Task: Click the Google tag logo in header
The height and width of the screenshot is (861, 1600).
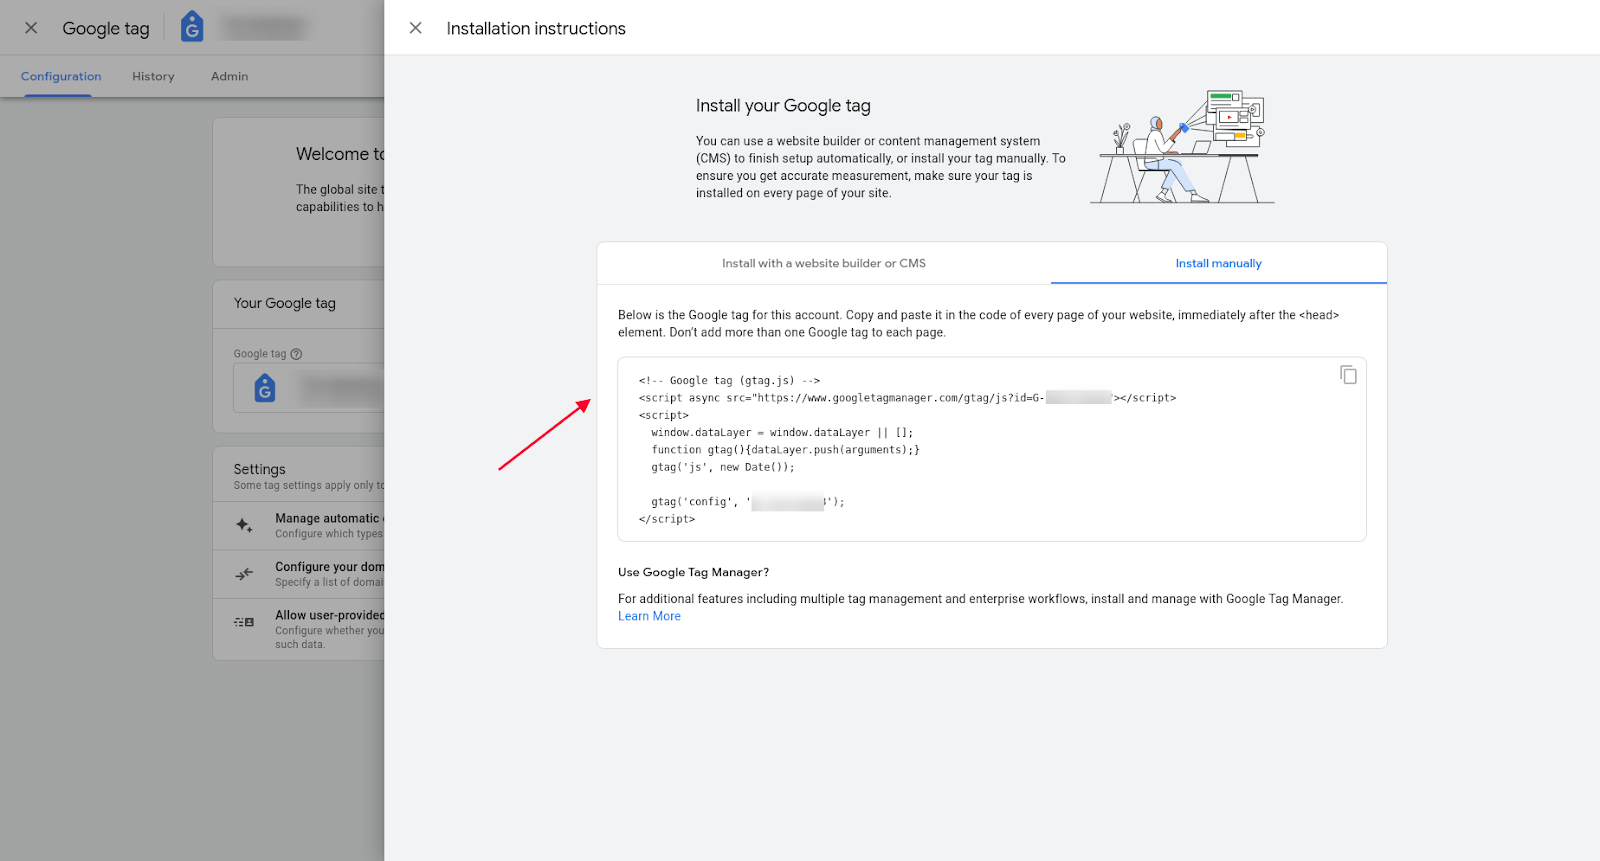Action: [x=192, y=27]
